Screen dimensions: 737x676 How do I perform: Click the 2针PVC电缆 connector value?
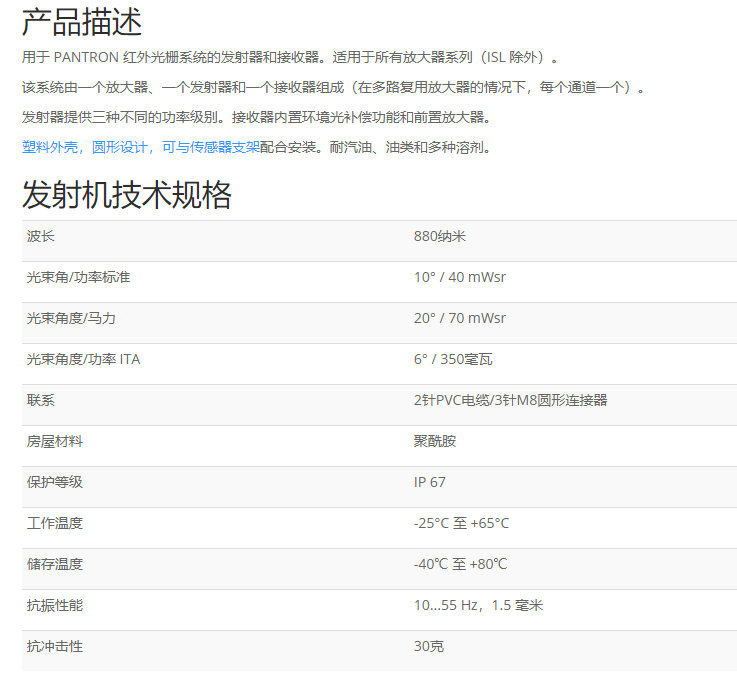[x=510, y=400]
